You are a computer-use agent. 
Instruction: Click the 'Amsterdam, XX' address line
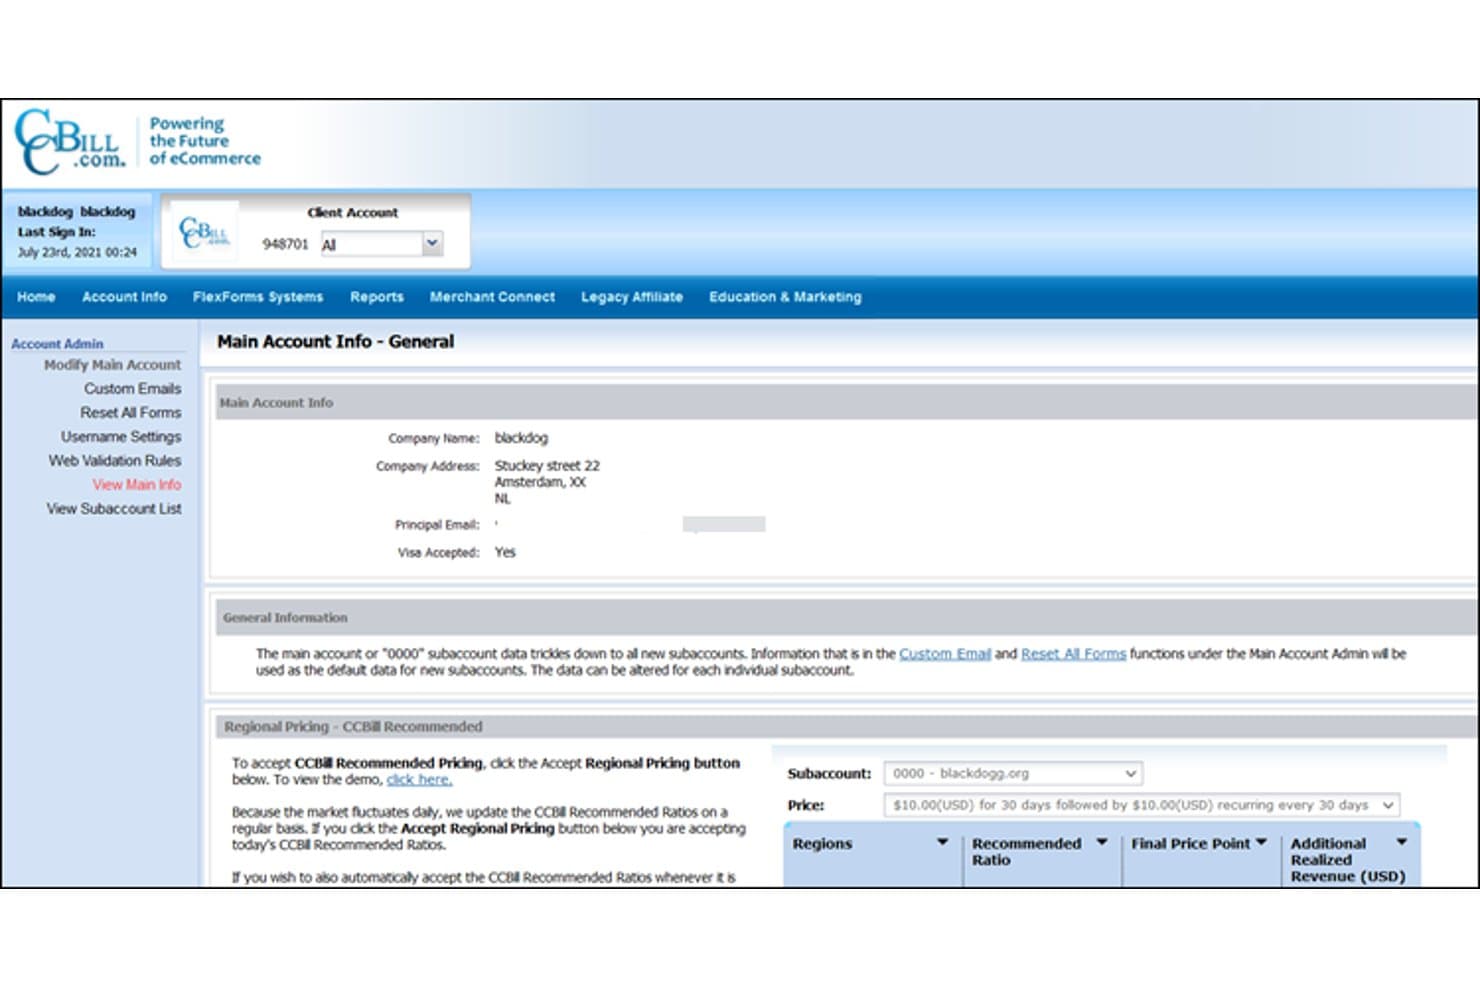click(540, 482)
